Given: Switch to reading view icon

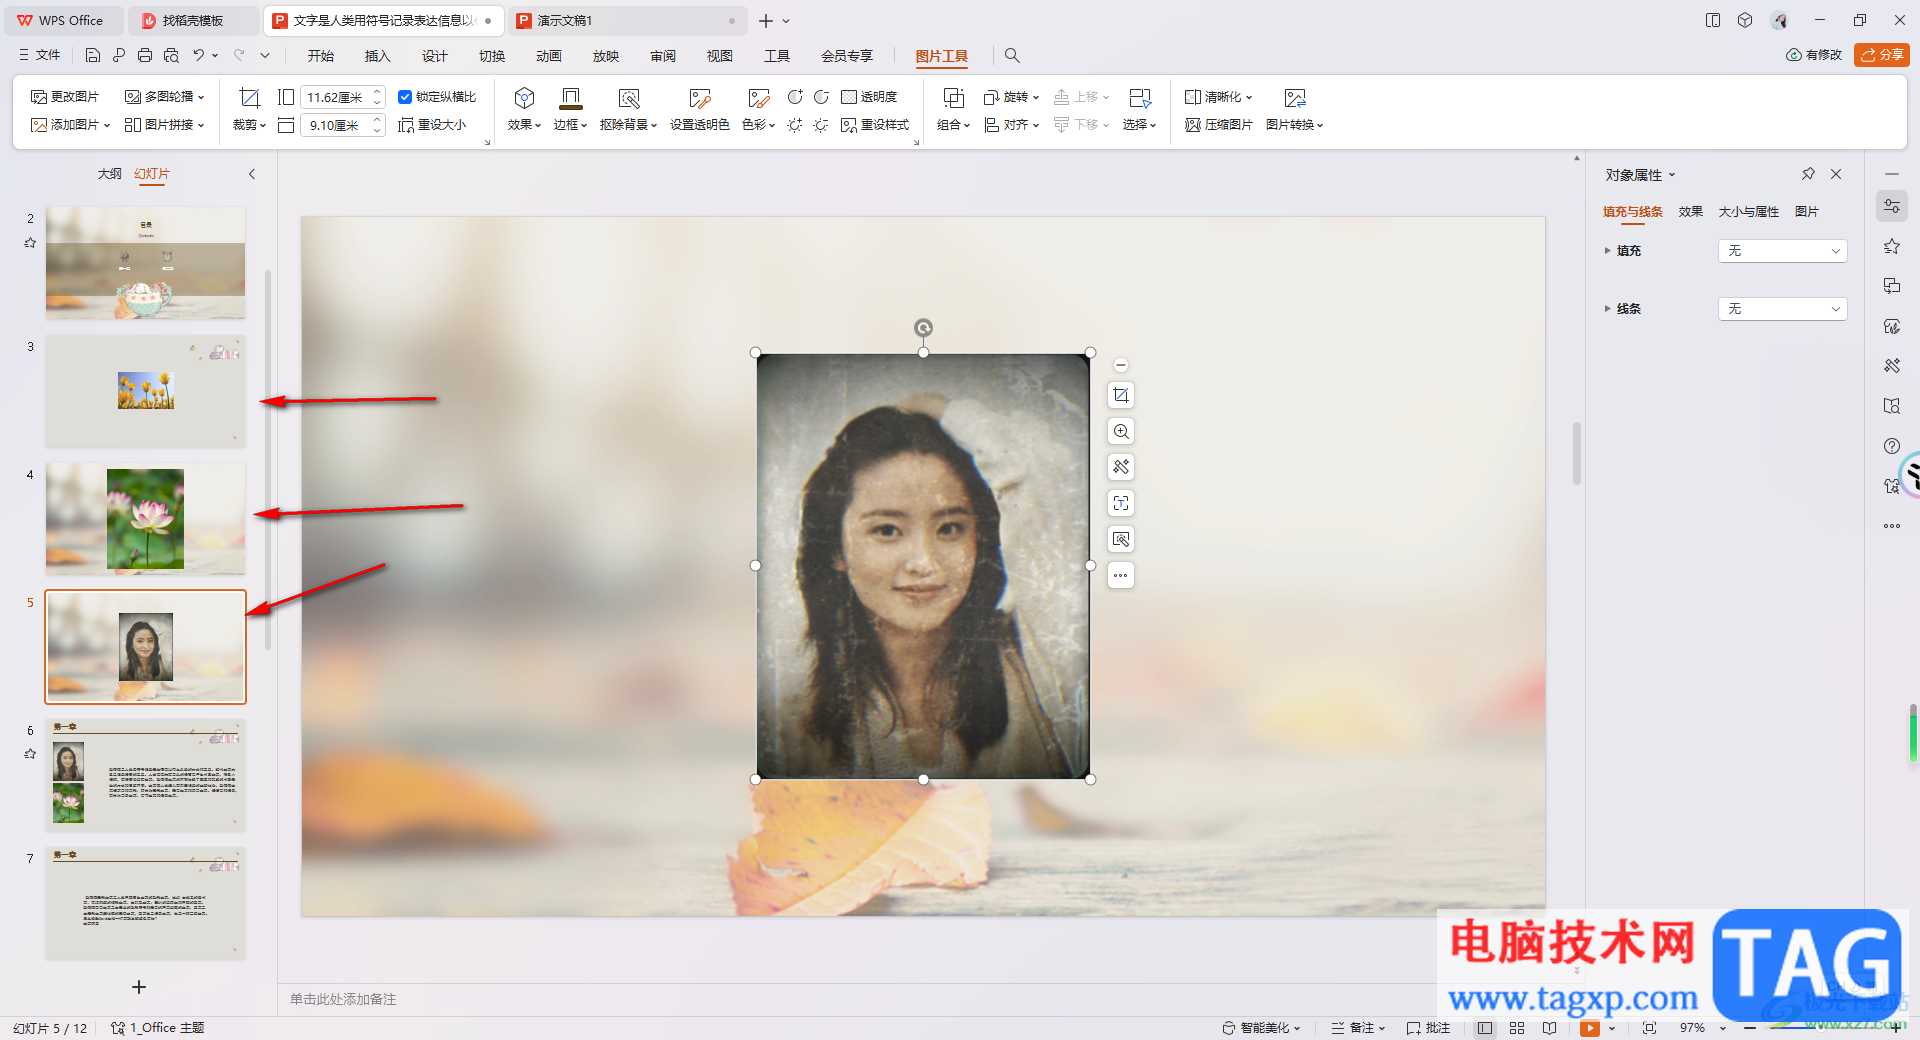Looking at the screenshot, I should (1549, 1028).
